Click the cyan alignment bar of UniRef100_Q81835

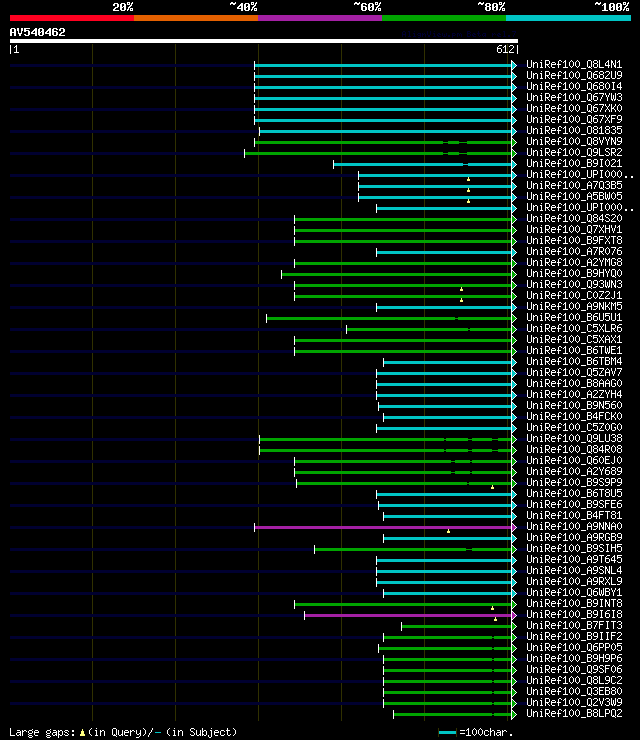point(386,131)
